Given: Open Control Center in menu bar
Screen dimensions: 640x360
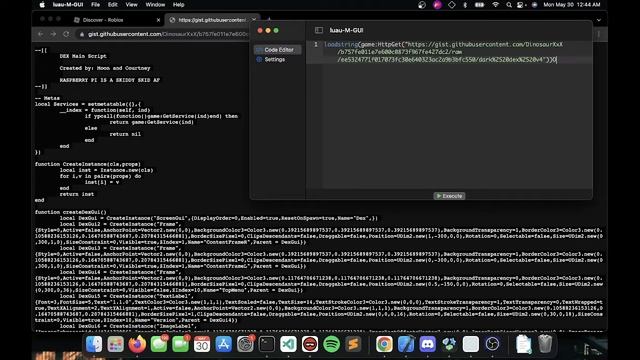Looking at the screenshot, I should click(520, 5).
